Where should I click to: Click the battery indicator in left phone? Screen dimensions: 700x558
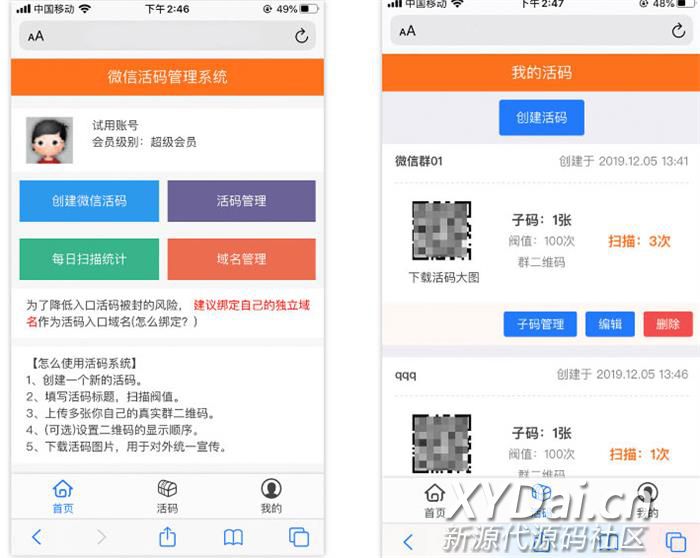click(309, 8)
